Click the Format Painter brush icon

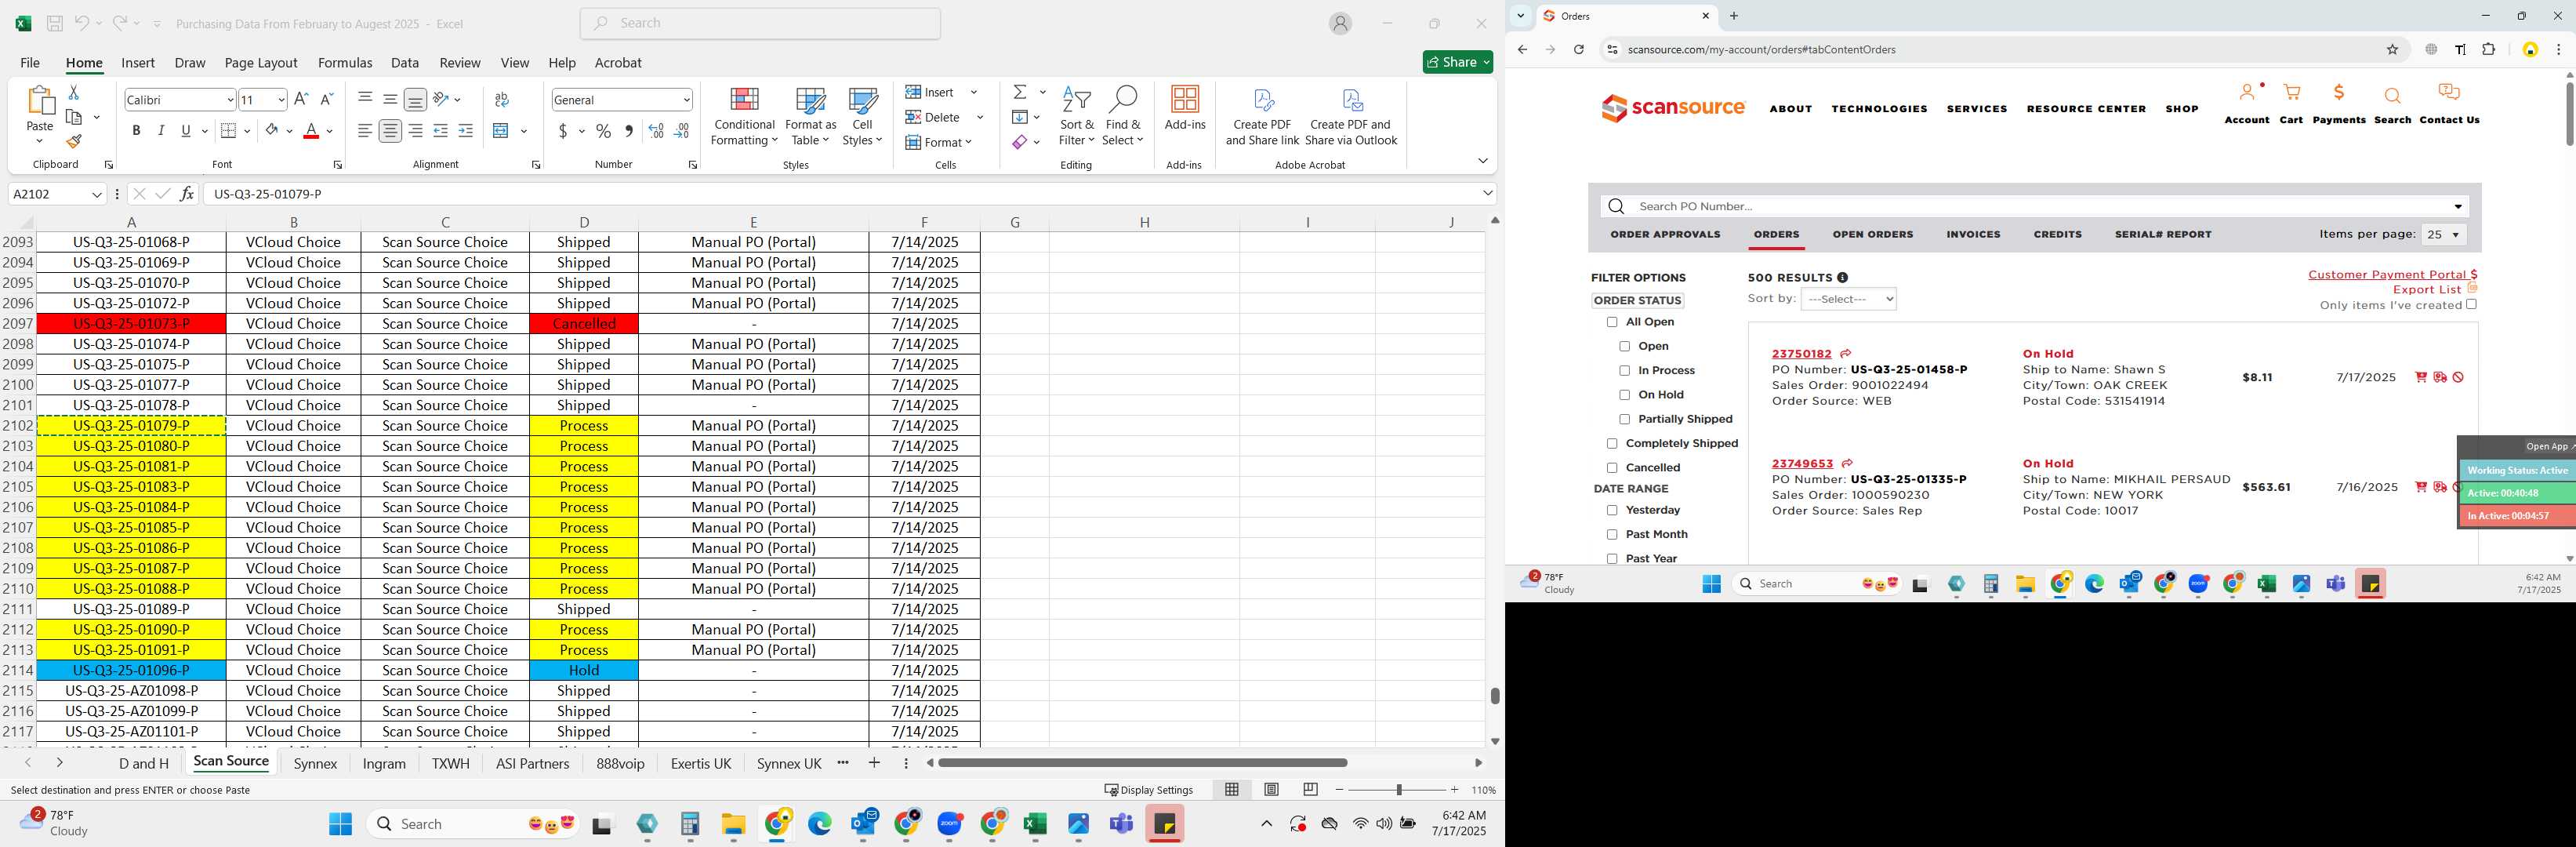pyautogui.click(x=74, y=142)
